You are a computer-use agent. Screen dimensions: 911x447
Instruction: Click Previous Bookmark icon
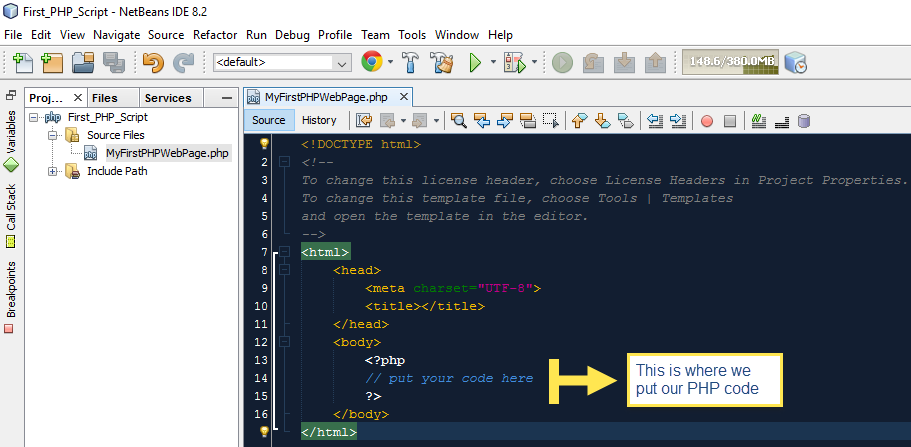tap(580, 121)
